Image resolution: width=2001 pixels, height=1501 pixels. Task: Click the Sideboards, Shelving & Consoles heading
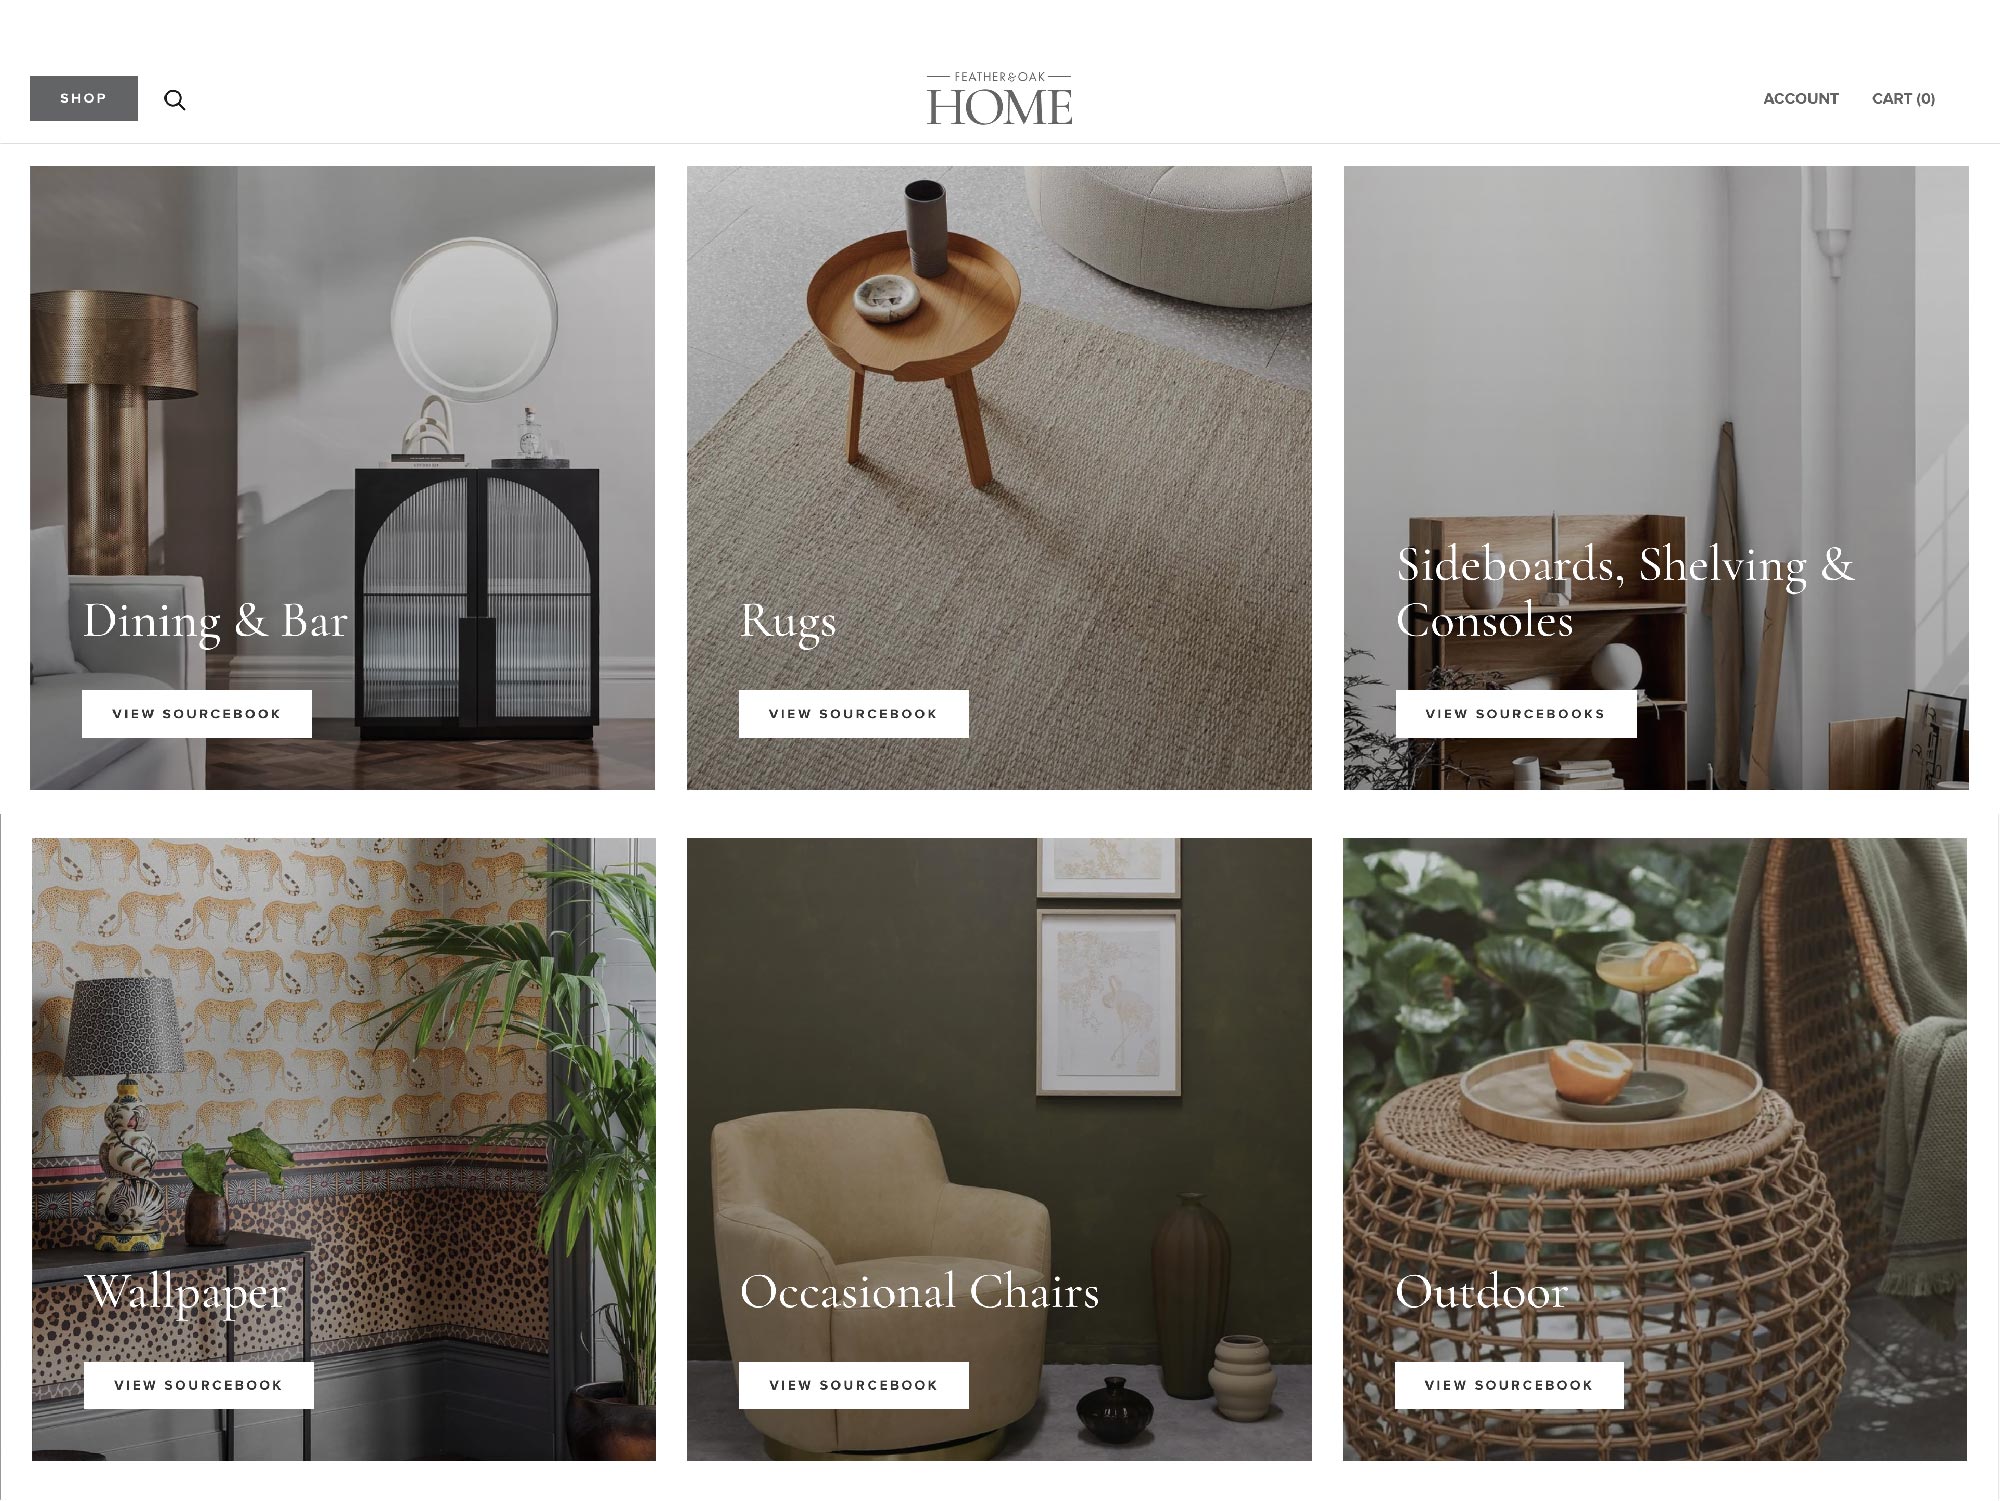point(1625,592)
